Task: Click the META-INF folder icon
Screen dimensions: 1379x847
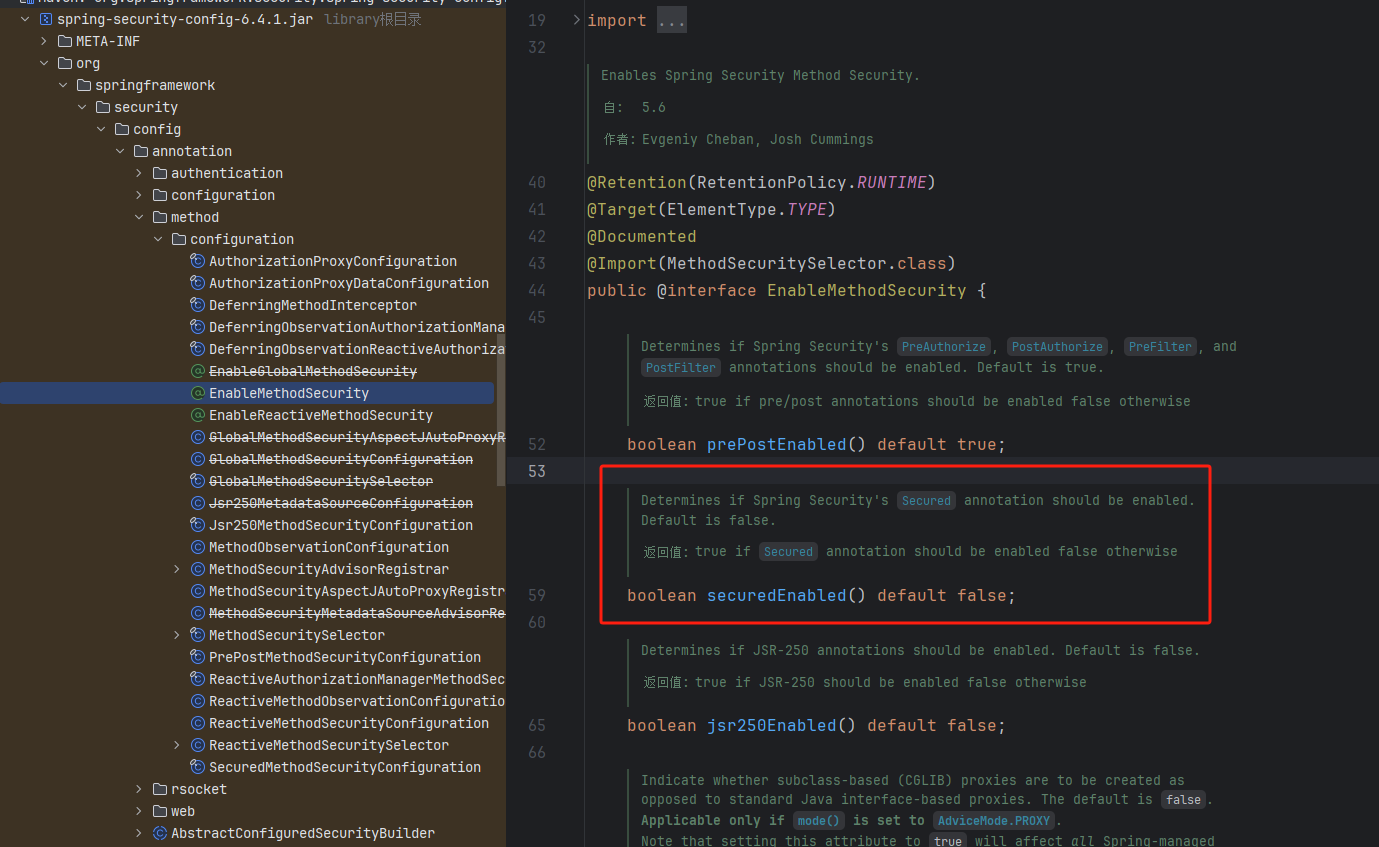Action: point(65,41)
